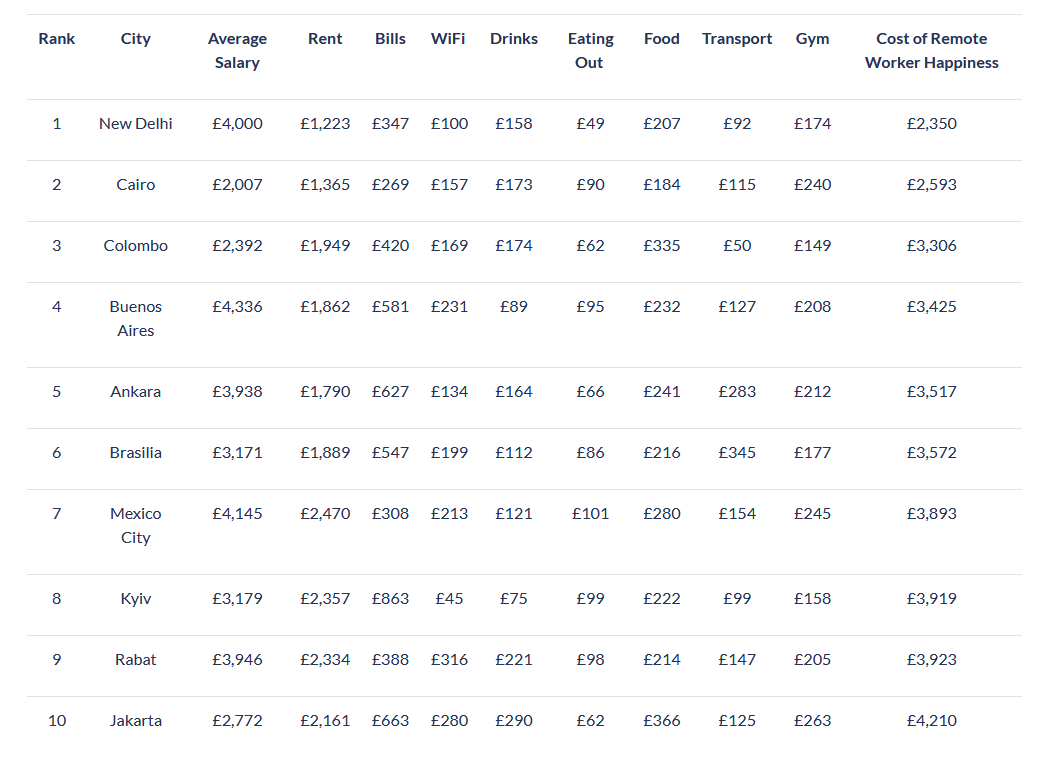Click Brasilia's transport cost £345
Viewport: 1043px width, 760px height.
click(737, 453)
